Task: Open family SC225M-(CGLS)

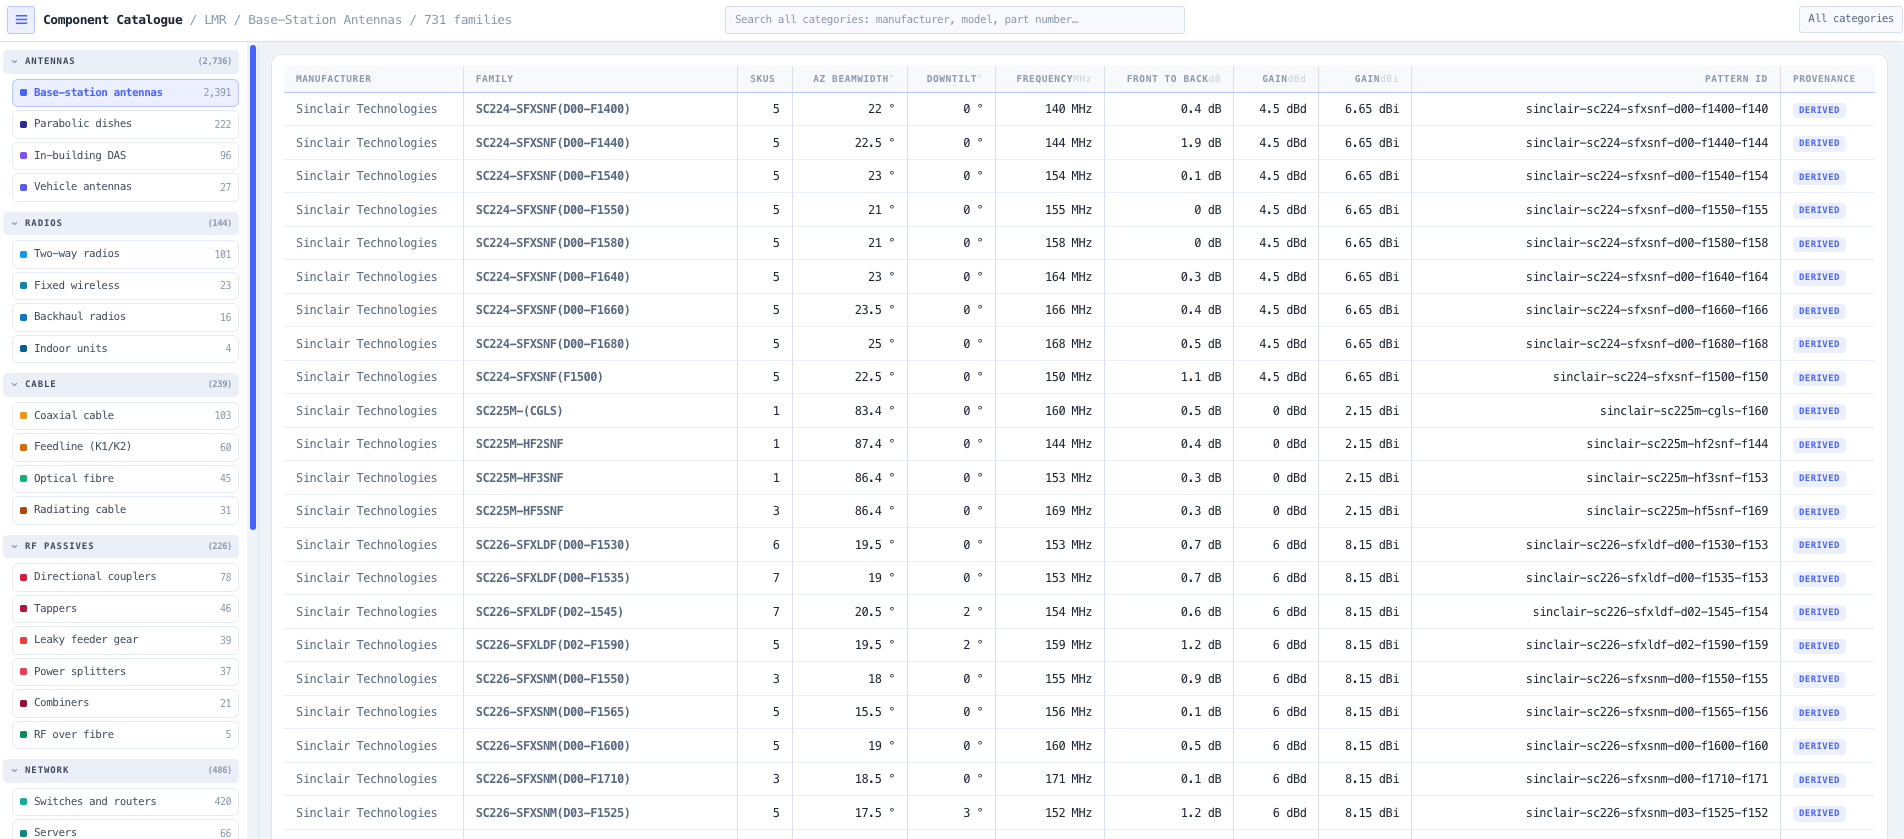Action: (x=519, y=411)
